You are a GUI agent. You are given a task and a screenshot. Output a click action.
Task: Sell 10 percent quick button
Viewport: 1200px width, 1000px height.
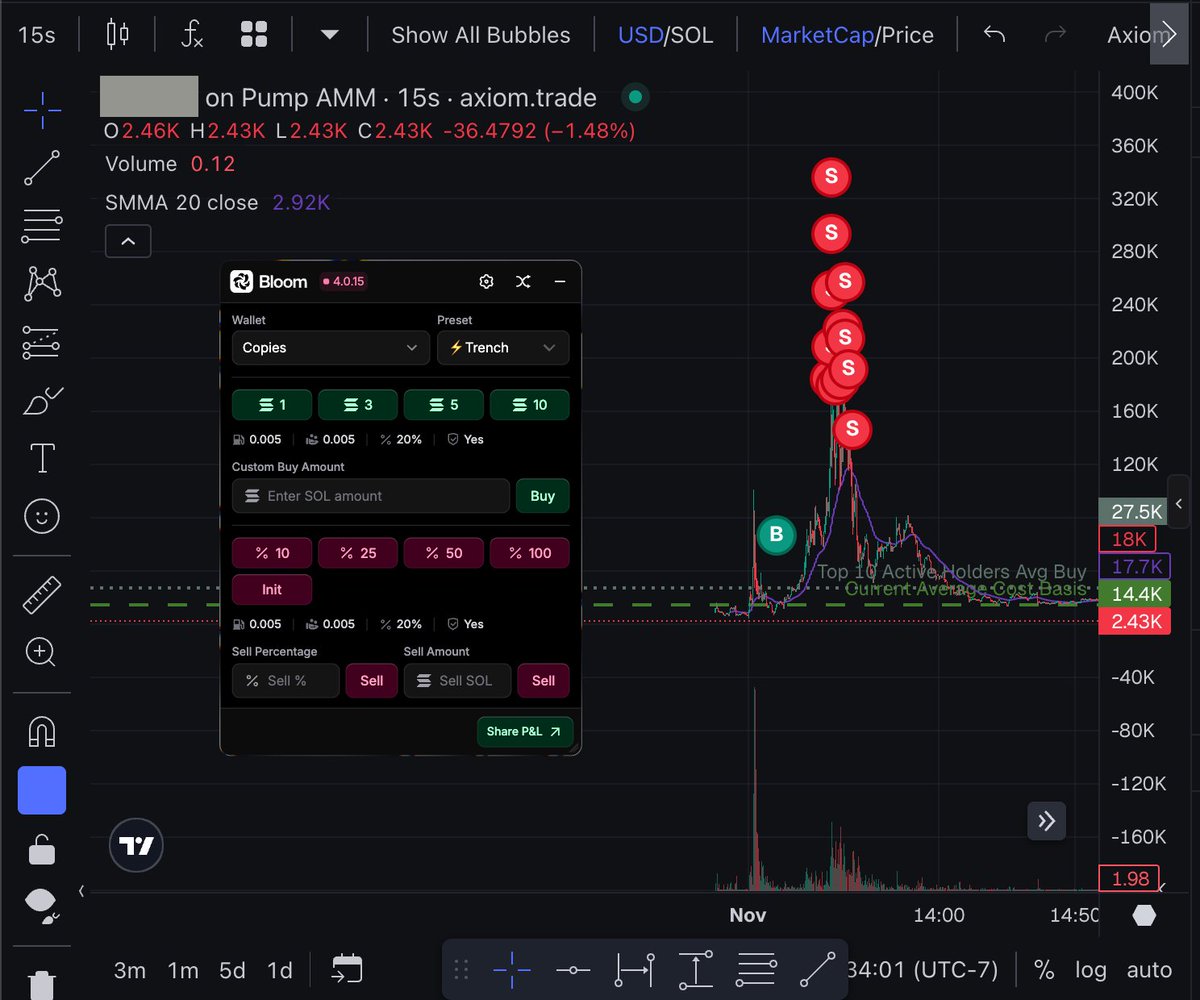[272, 553]
